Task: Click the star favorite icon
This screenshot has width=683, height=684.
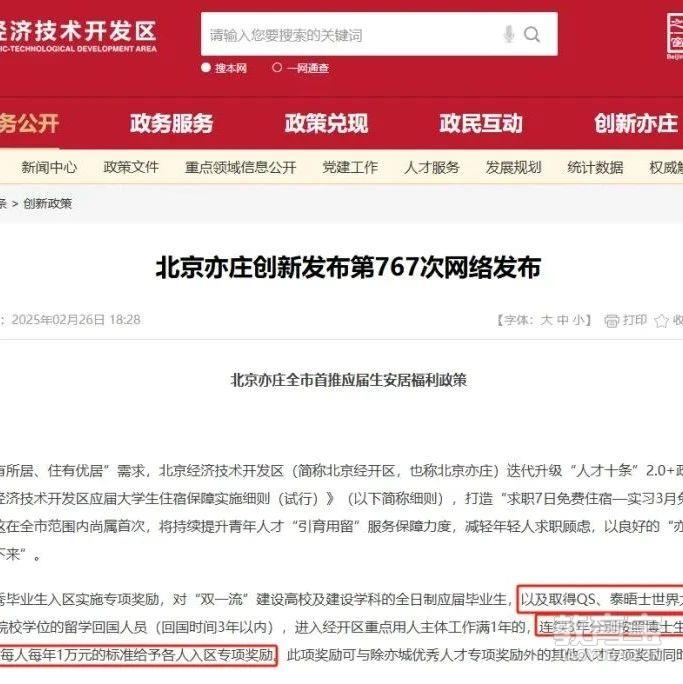Action: pyautogui.click(x=661, y=321)
